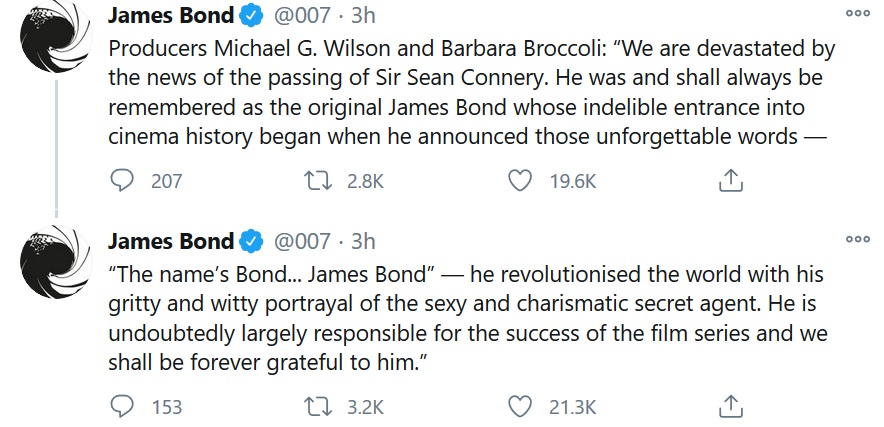Open James Bond avatar on second tweet

(56, 262)
